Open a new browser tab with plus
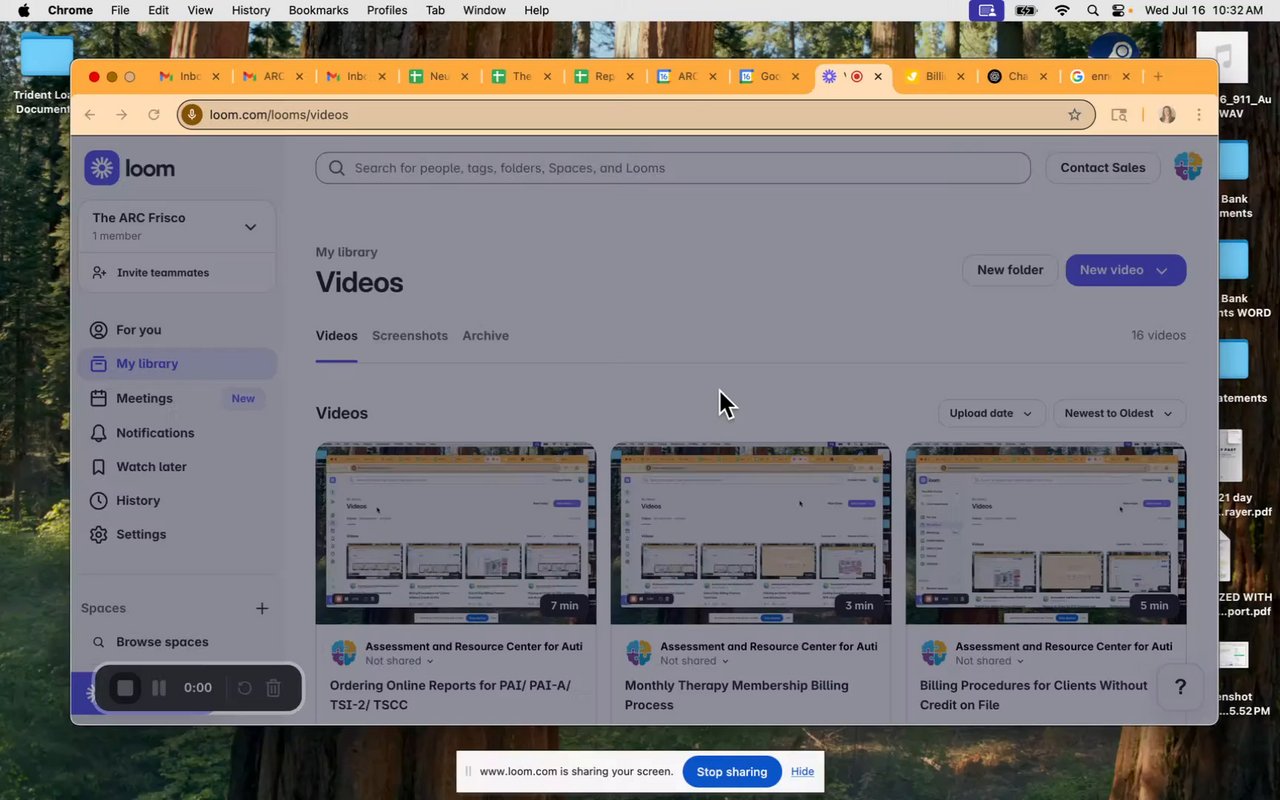1280x800 pixels. click(x=1158, y=76)
